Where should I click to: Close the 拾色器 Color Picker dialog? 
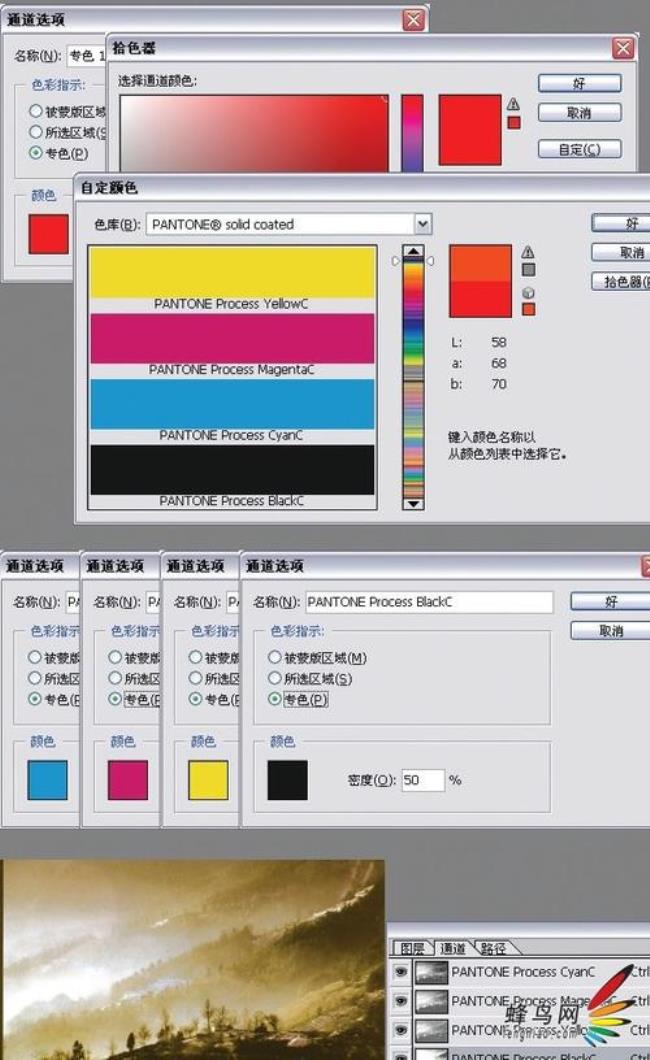pyautogui.click(x=623, y=48)
